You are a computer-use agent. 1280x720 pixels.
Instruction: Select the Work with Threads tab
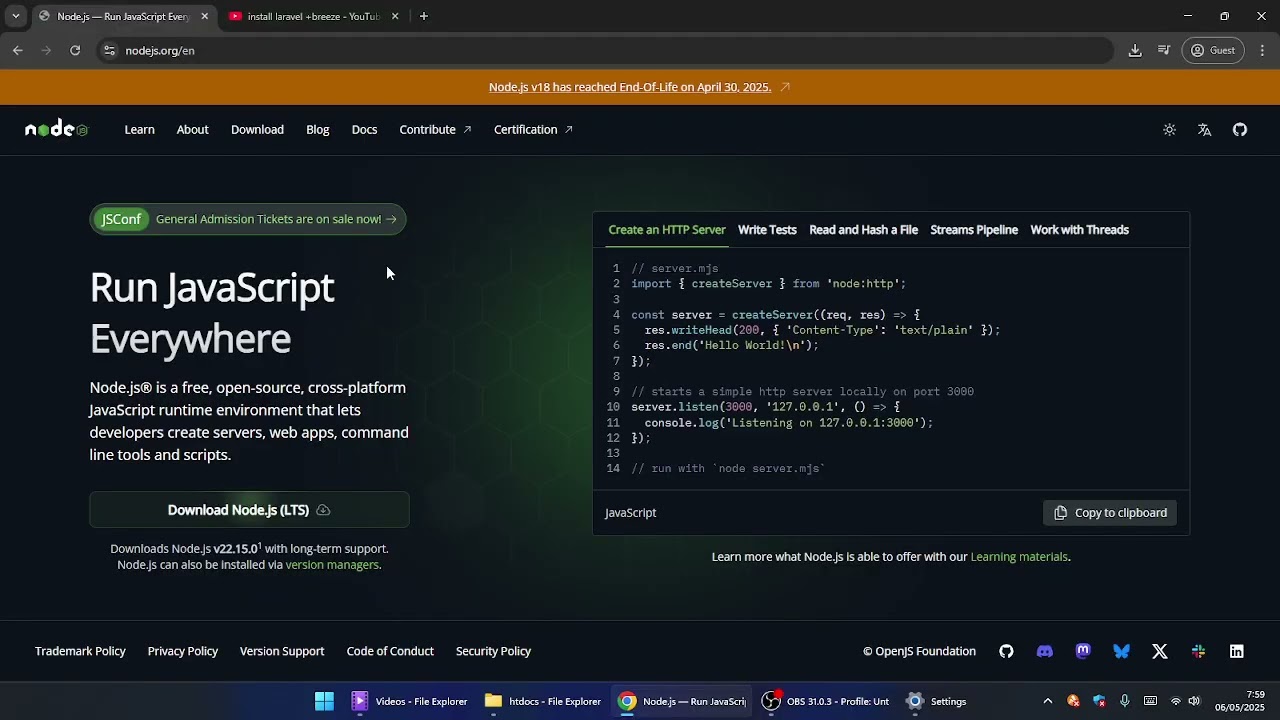click(x=1079, y=230)
